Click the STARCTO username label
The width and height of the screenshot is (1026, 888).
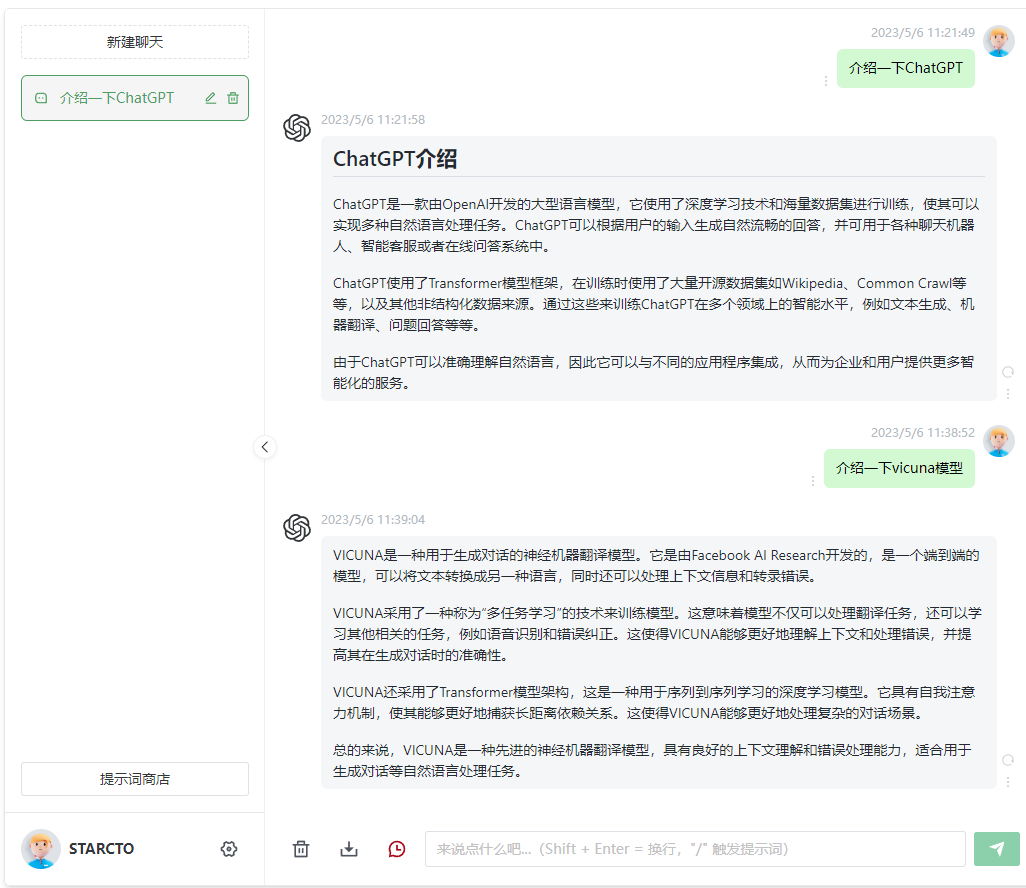101,849
